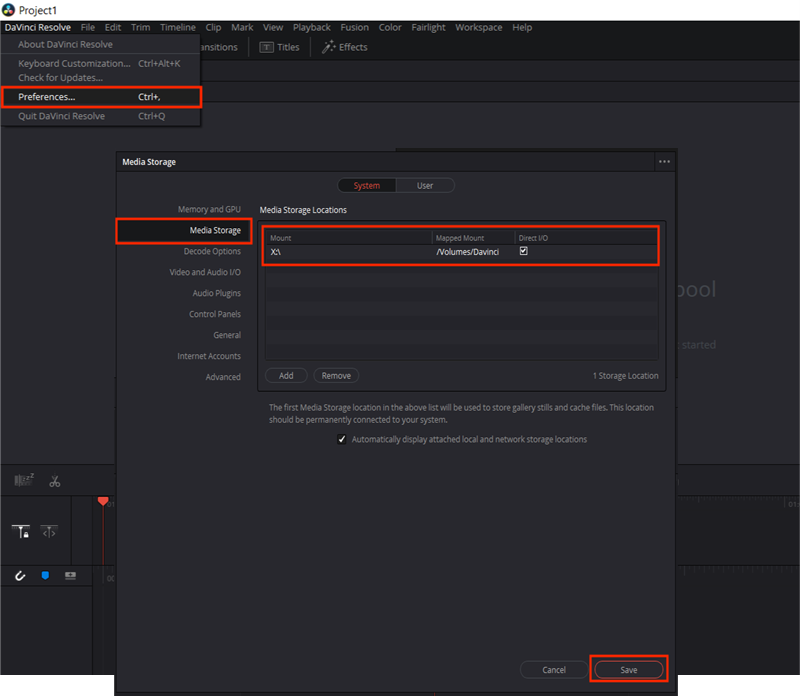
Task: Click the track view options icon
Action: coord(70,576)
